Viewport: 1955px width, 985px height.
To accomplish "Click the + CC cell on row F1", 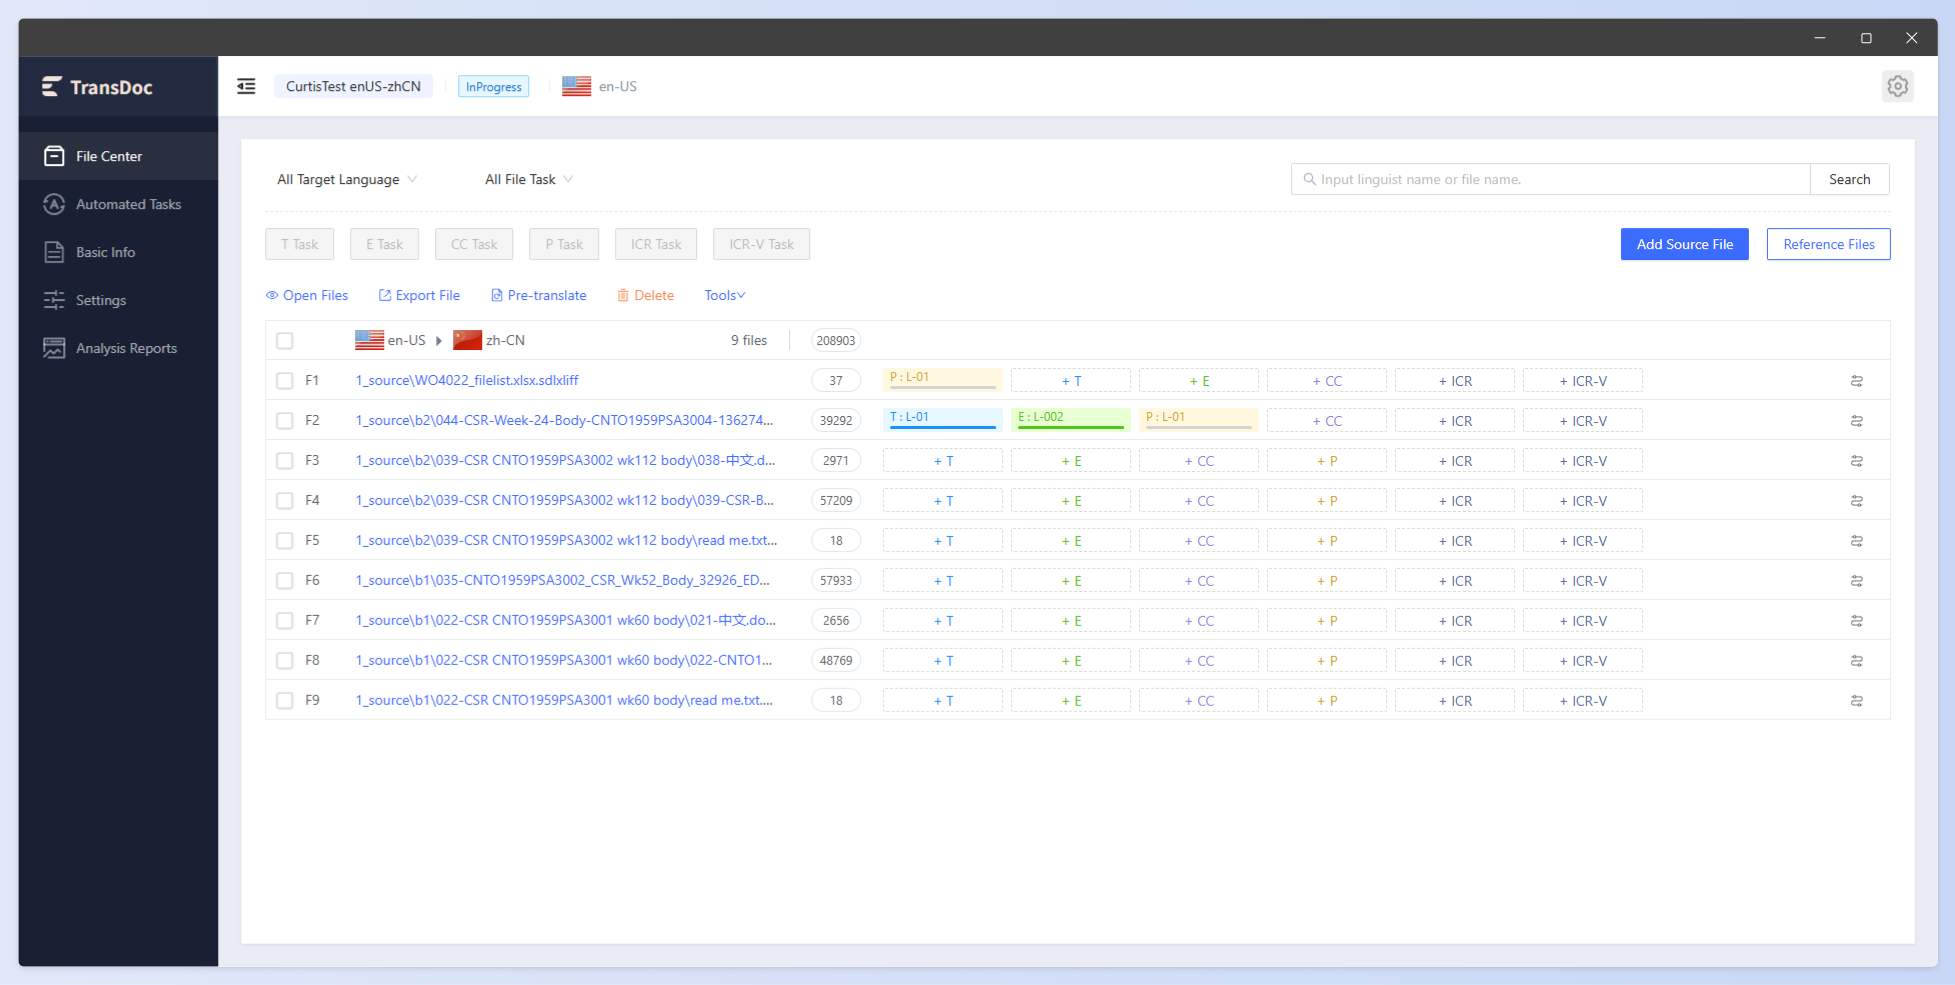I will point(1327,381).
